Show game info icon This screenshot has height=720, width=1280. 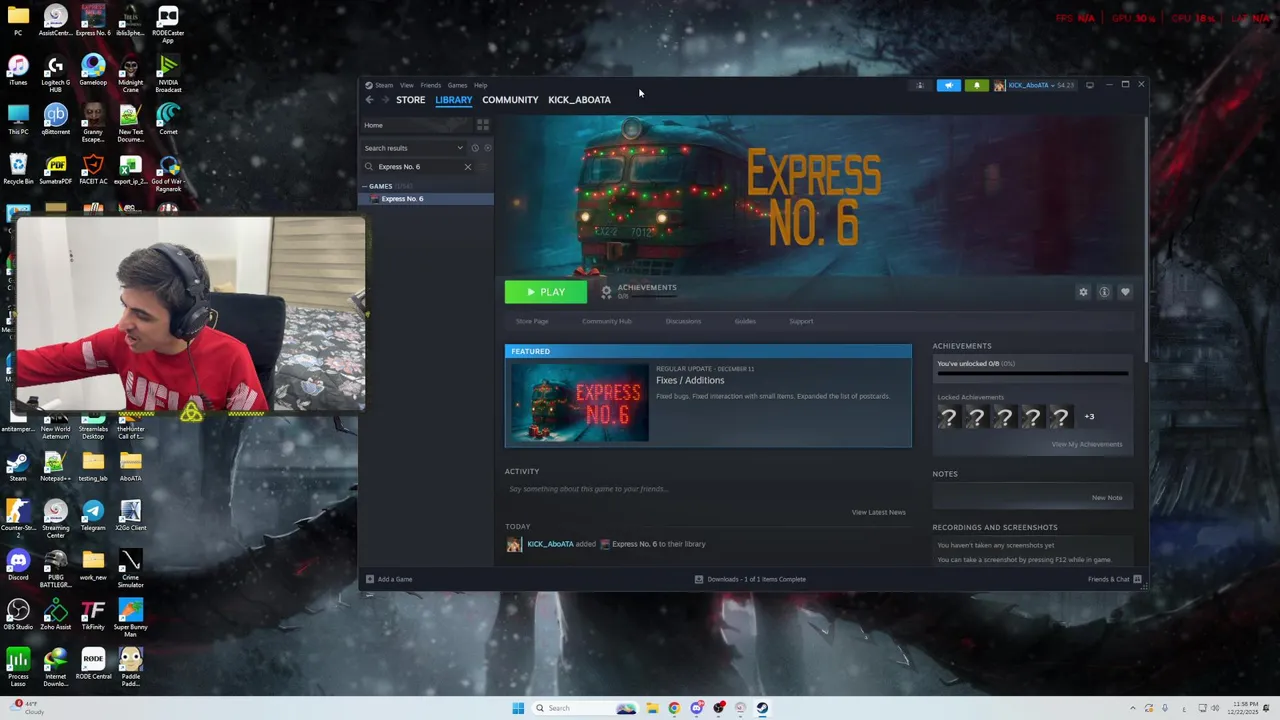(x=1104, y=292)
